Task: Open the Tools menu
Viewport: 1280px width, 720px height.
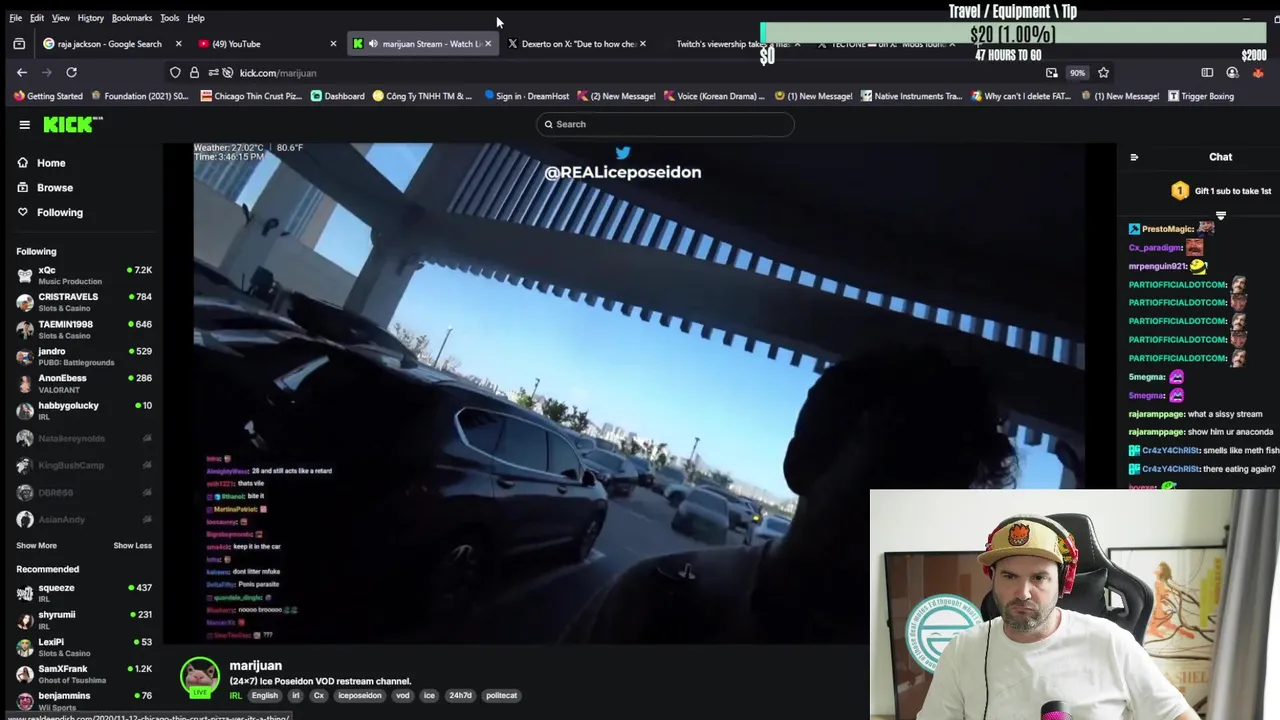Action: point(170,18)
